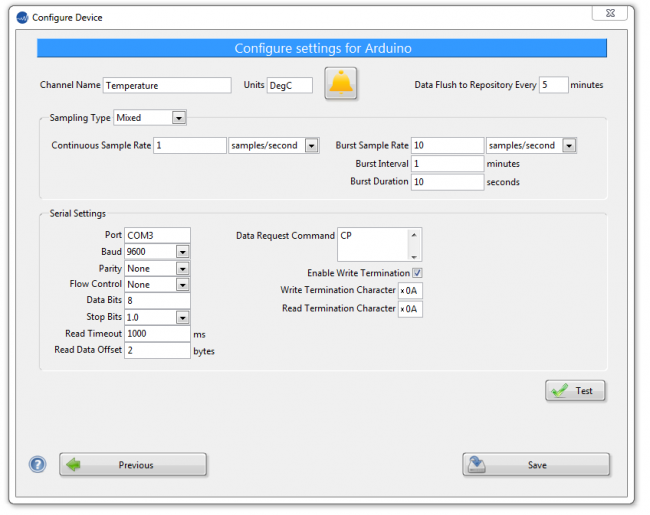Click the Channel Name field

pyautogui.click(x=167, y=85)
